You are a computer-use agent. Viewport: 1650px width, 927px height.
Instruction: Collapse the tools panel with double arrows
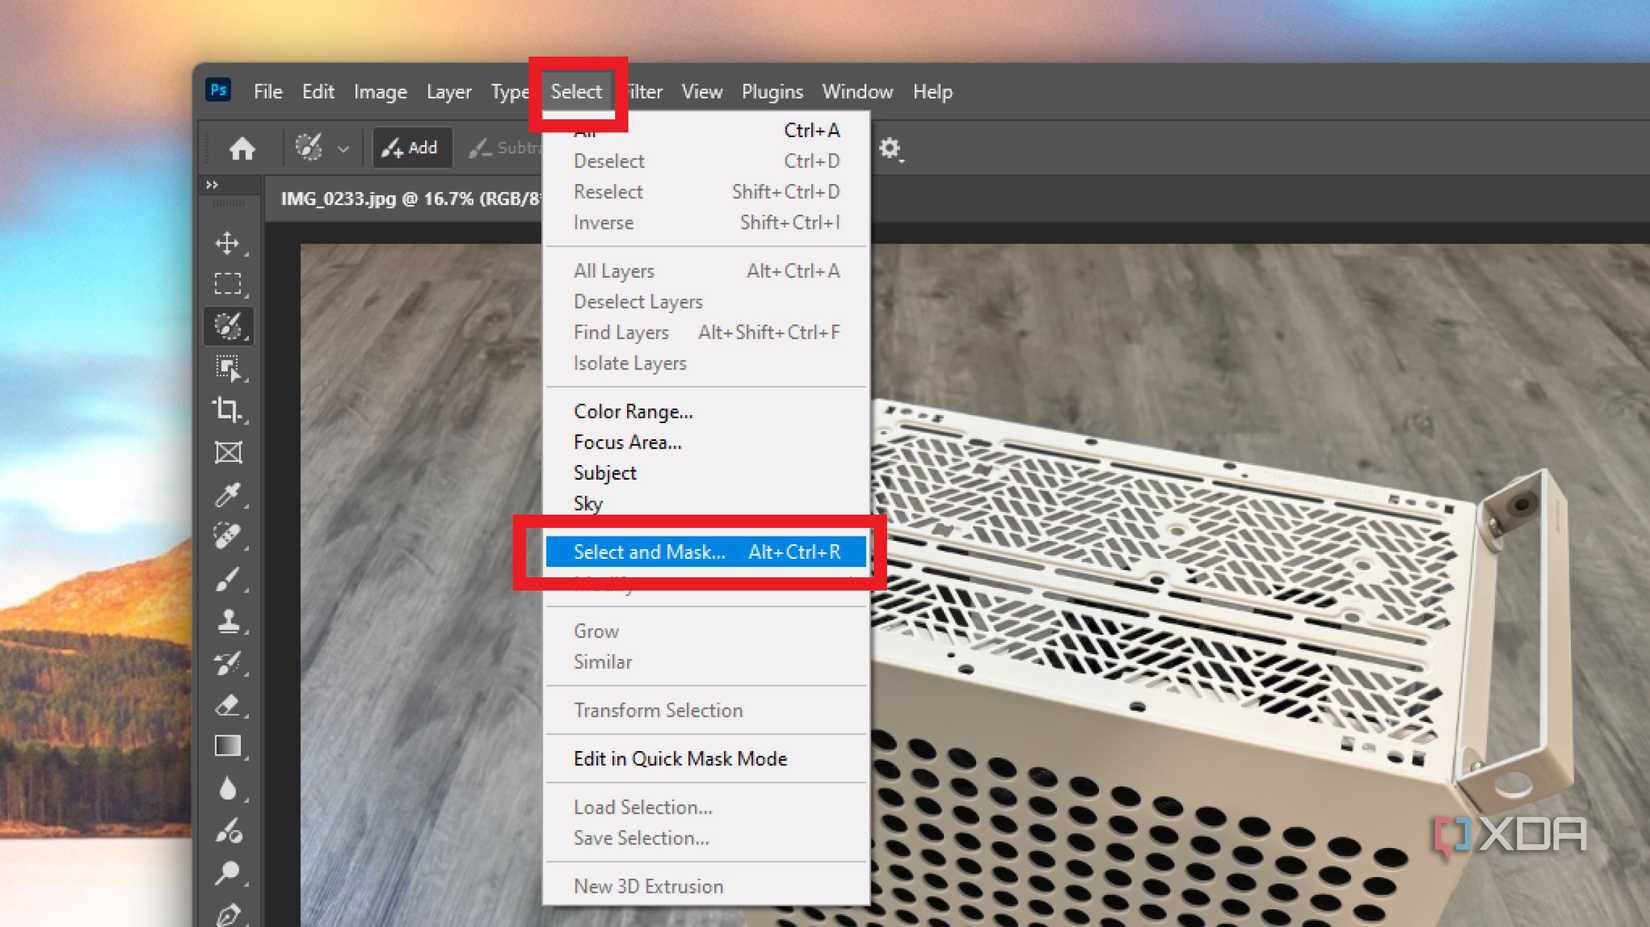pyautogui.click(x=213, y=184)
